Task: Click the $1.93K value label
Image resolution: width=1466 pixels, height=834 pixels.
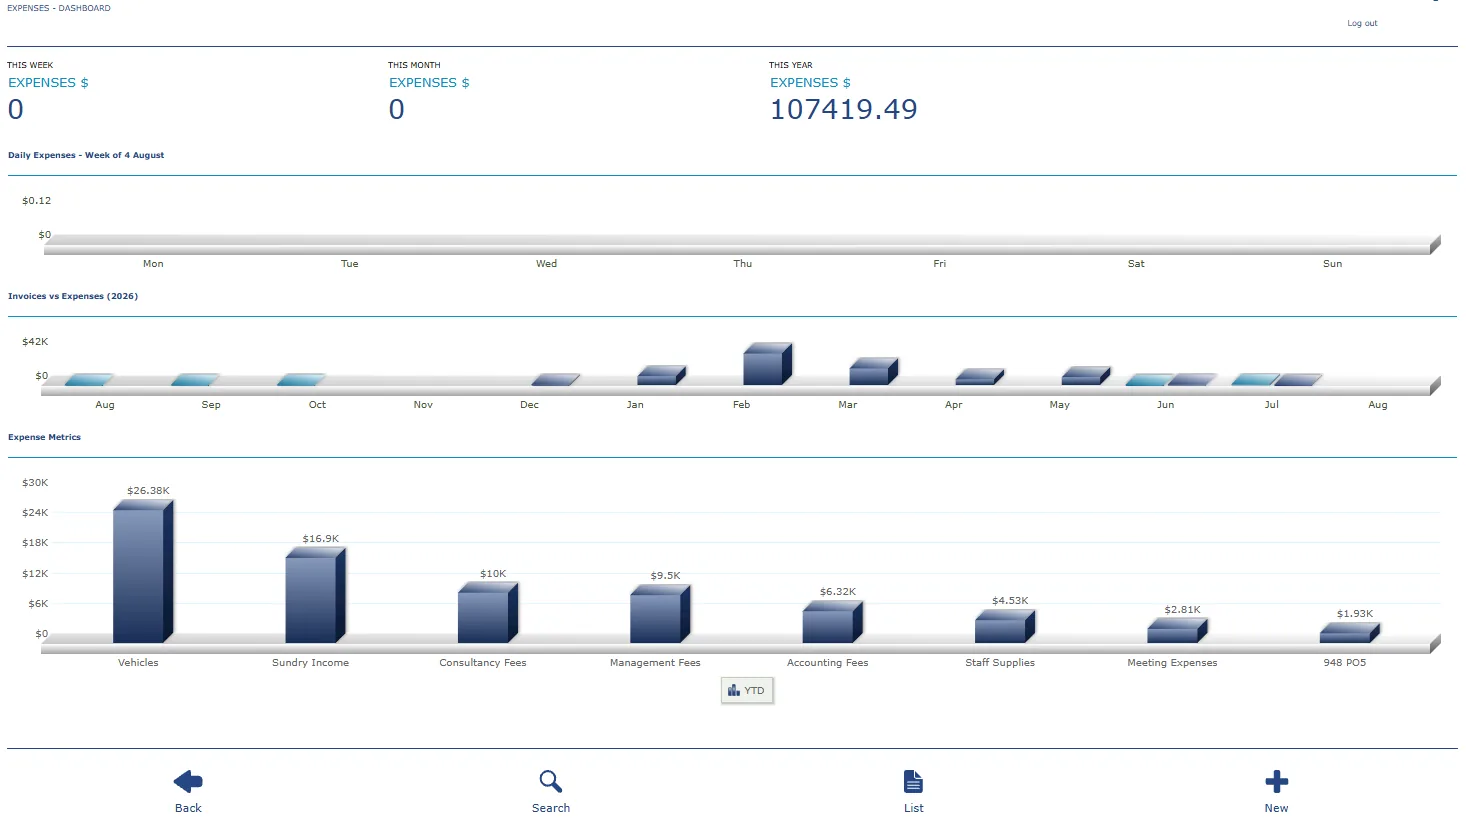Action: point(1355,614)
